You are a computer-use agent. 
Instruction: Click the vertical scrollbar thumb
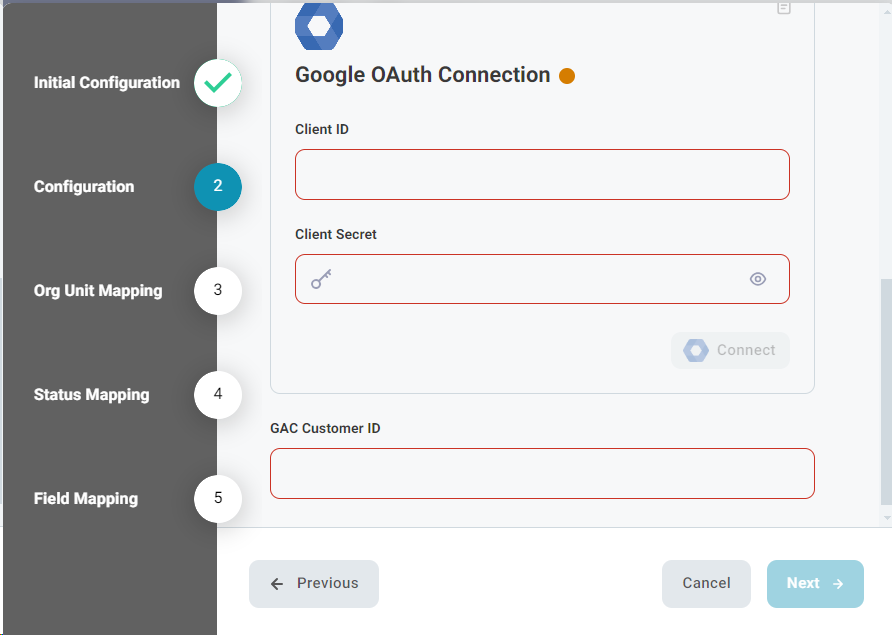coord(886,391)
